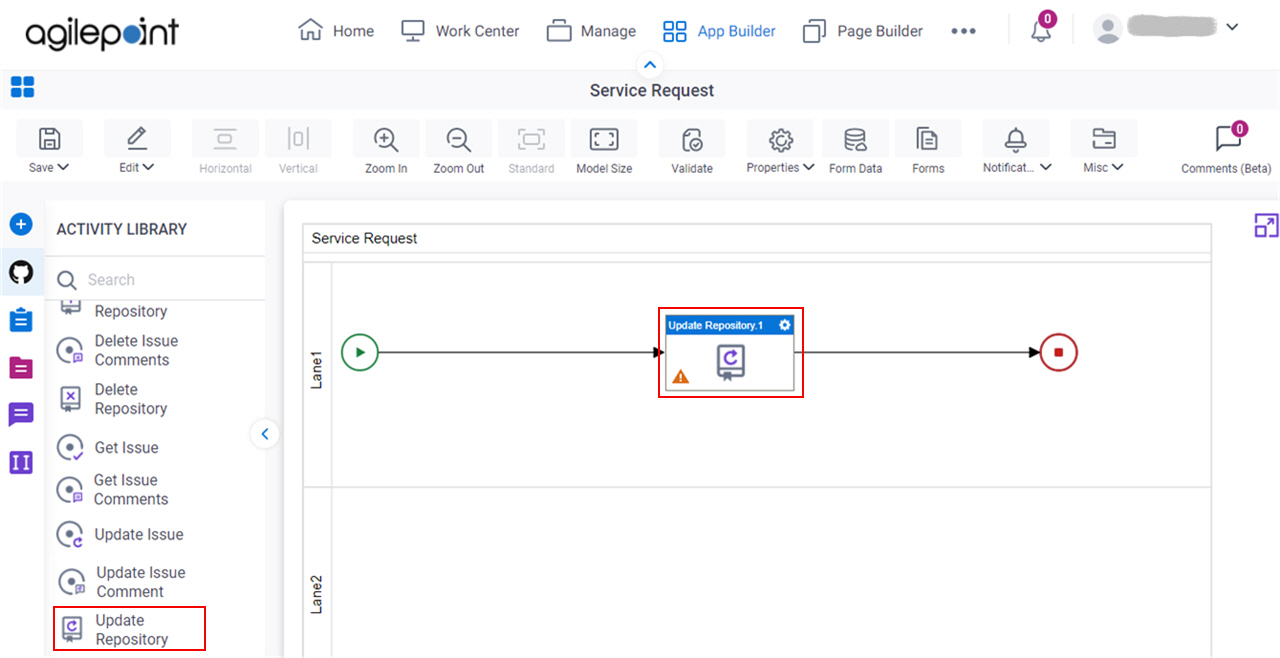Collapse the top navigation bar chevron
This screenshot has width=1280, height=658.
650,66
